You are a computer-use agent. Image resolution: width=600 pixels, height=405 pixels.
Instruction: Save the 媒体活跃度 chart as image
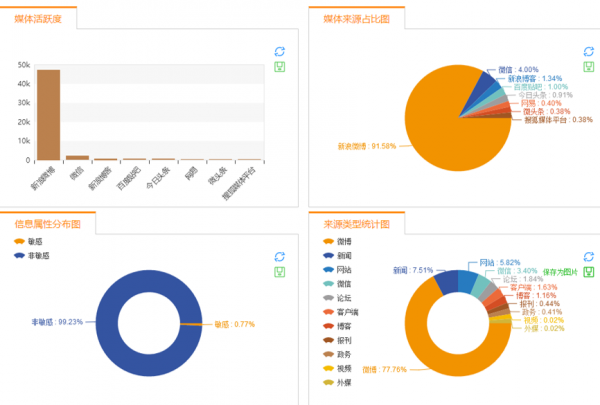click(x=279, y=67)
